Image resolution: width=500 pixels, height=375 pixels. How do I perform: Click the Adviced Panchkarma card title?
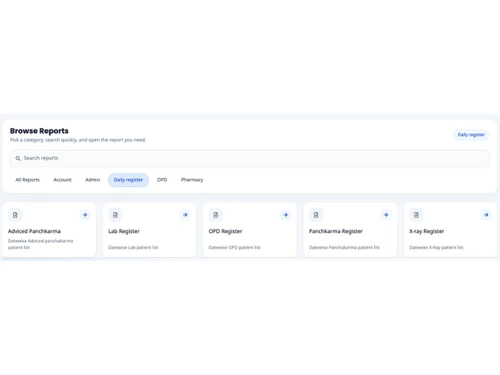[34, 231]
